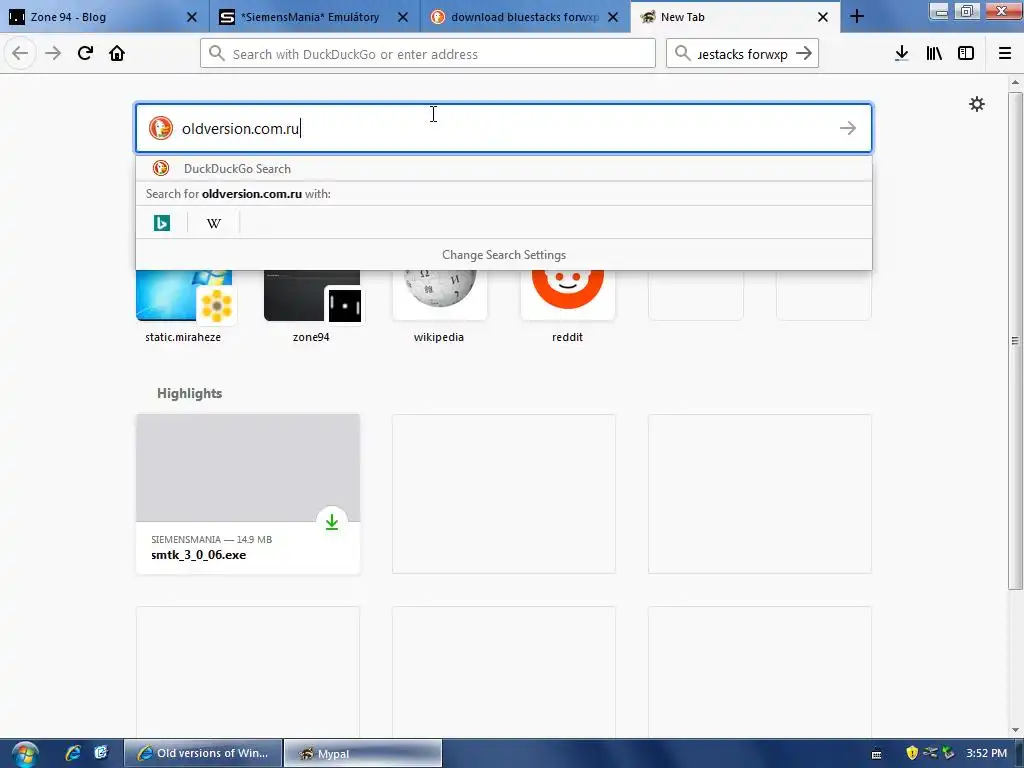Click the yellow security shield tray icon

(912, 753)
